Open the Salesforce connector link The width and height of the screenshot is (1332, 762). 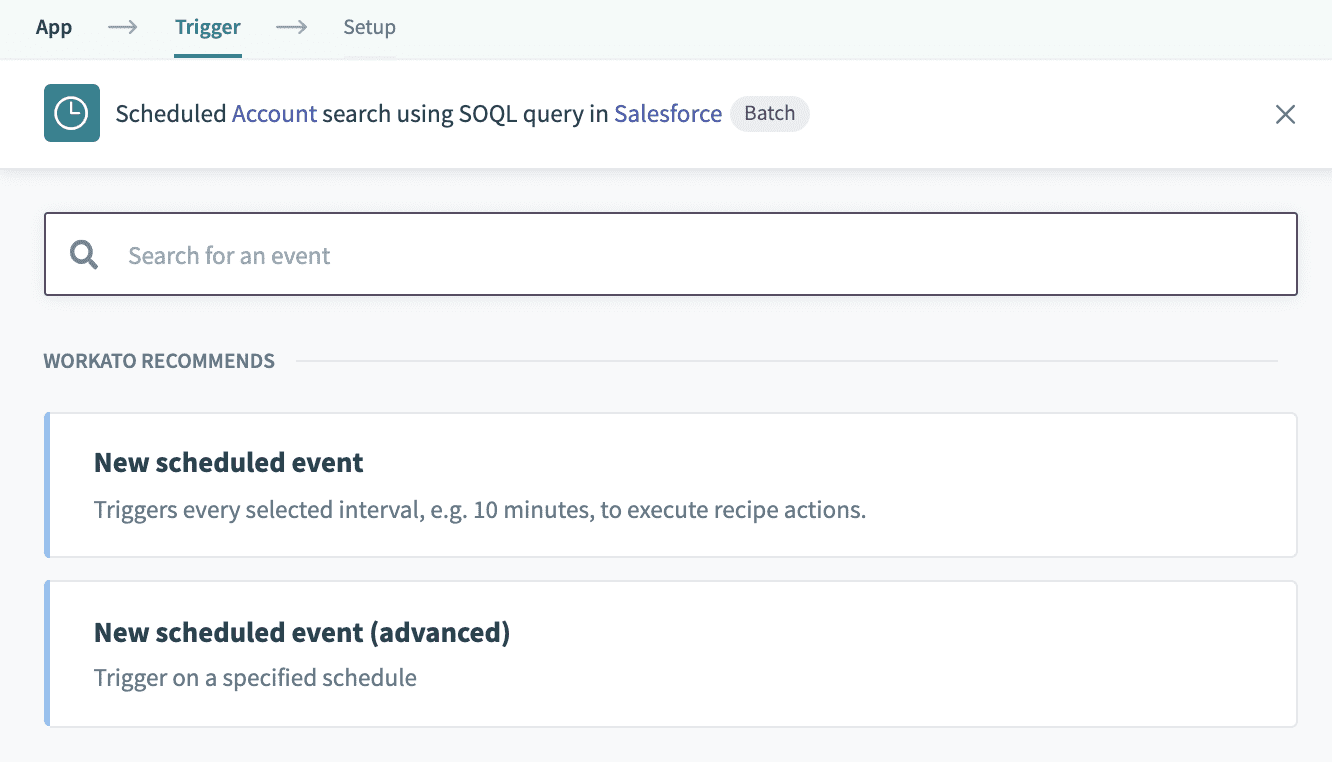click(x=667, y=113)
